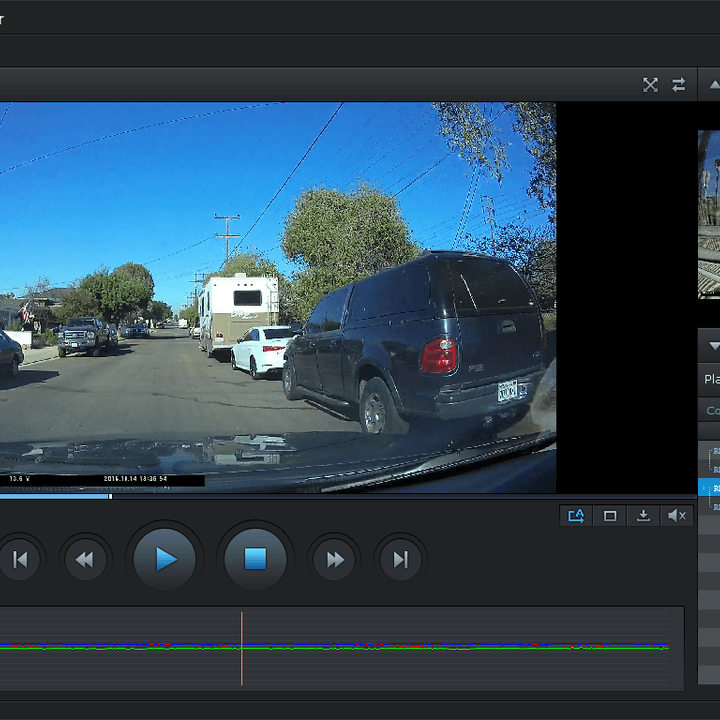Click the blue Co... label in the right panel
Viewport: 720px width, 720px height.
coord(713,411)
